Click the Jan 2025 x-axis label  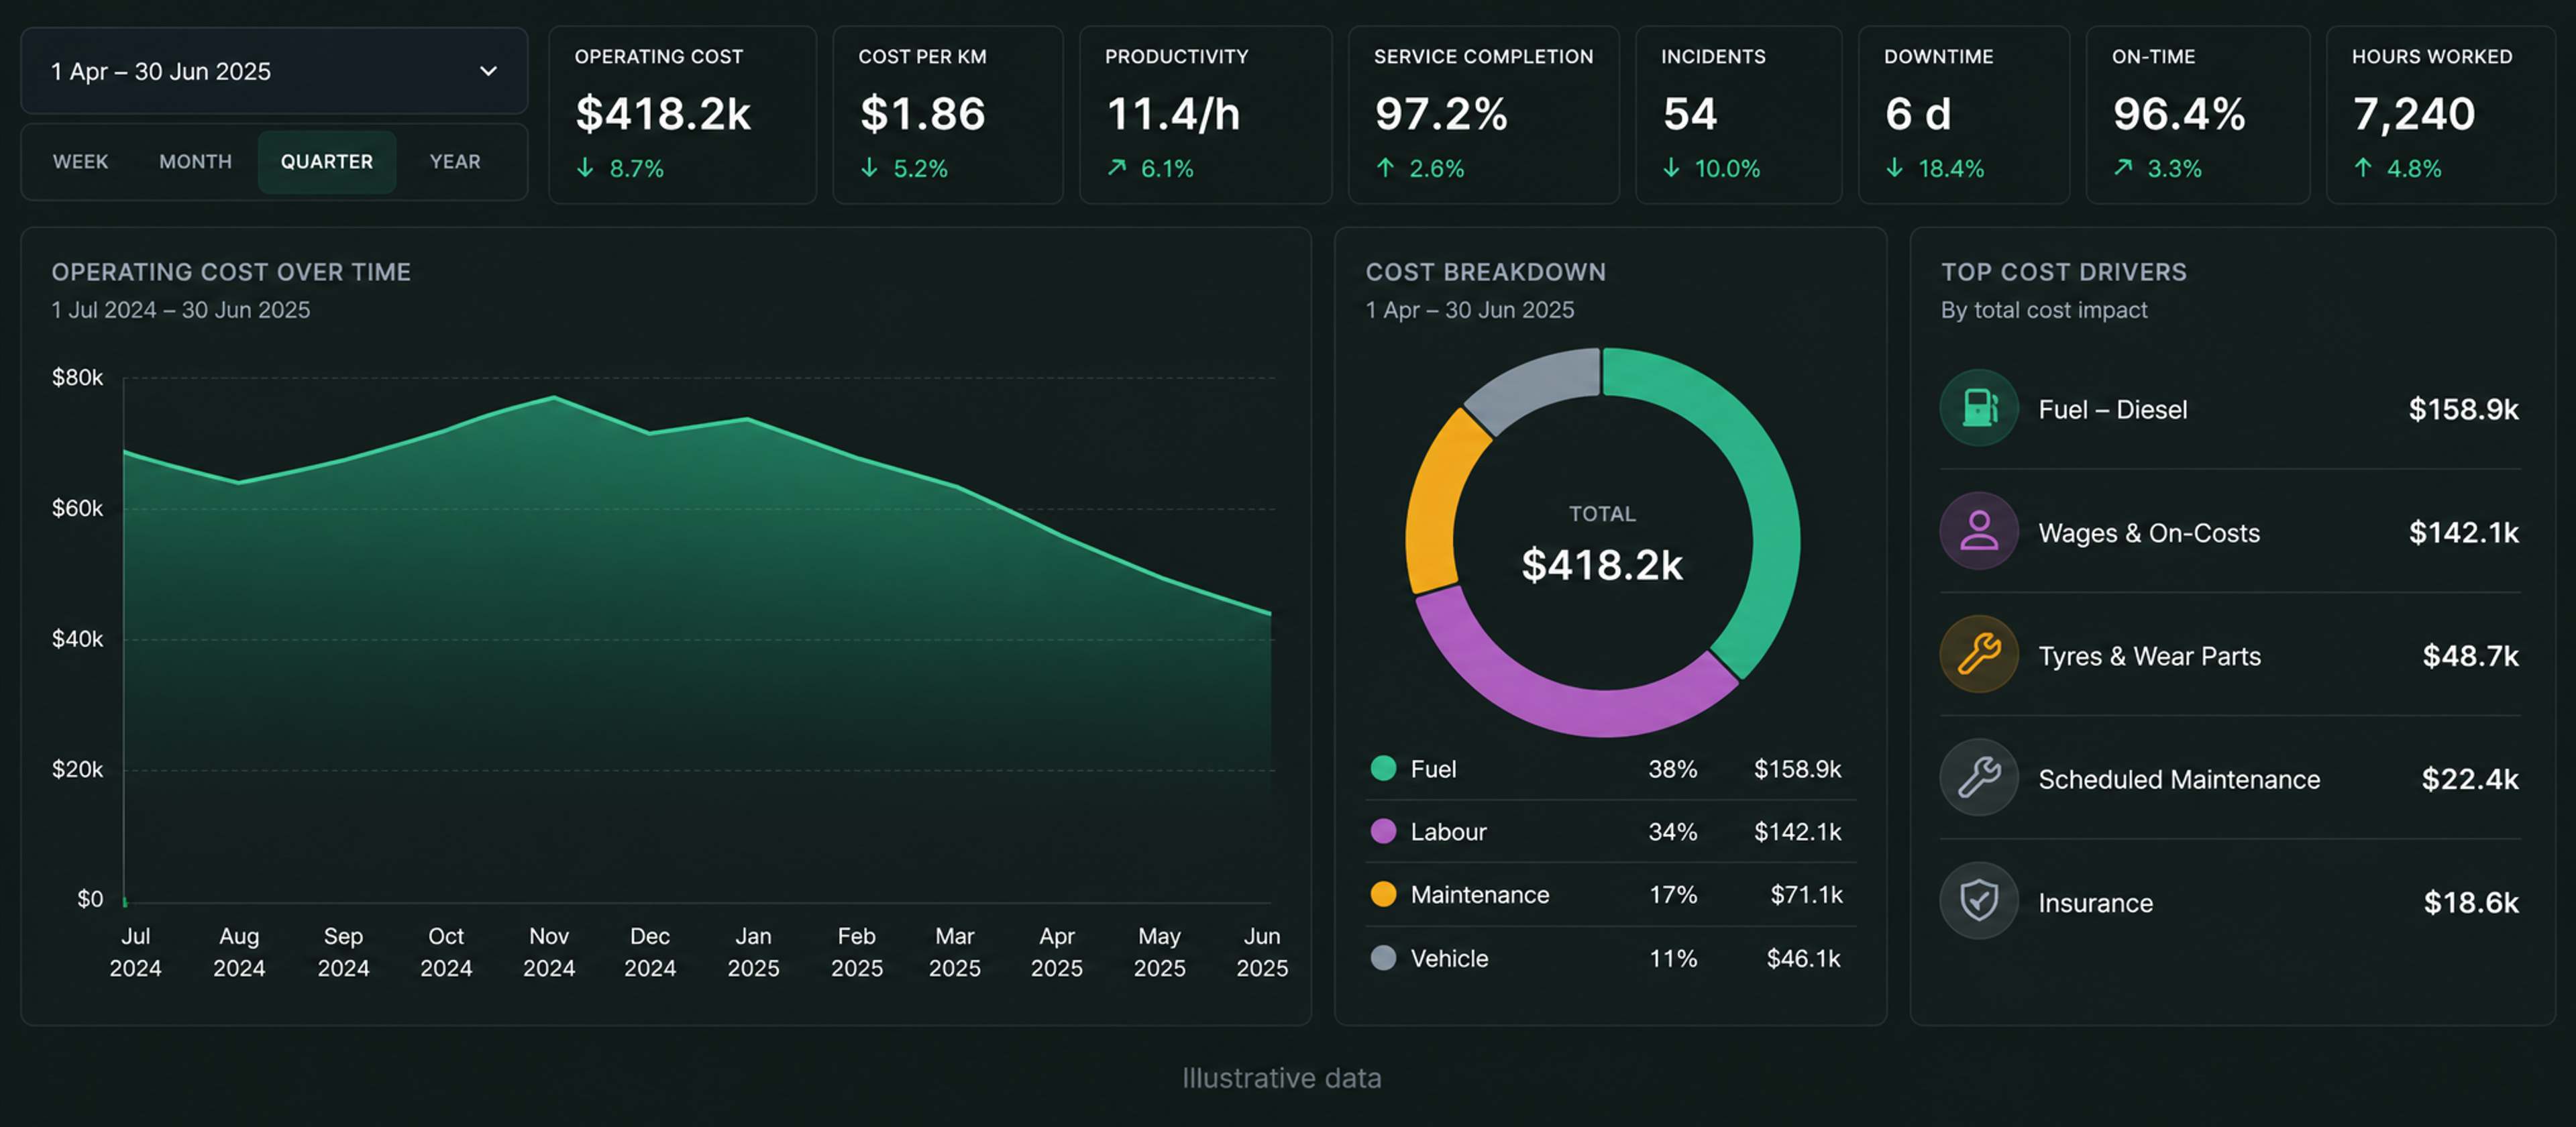pyautogui.click(x=753, y=952)
